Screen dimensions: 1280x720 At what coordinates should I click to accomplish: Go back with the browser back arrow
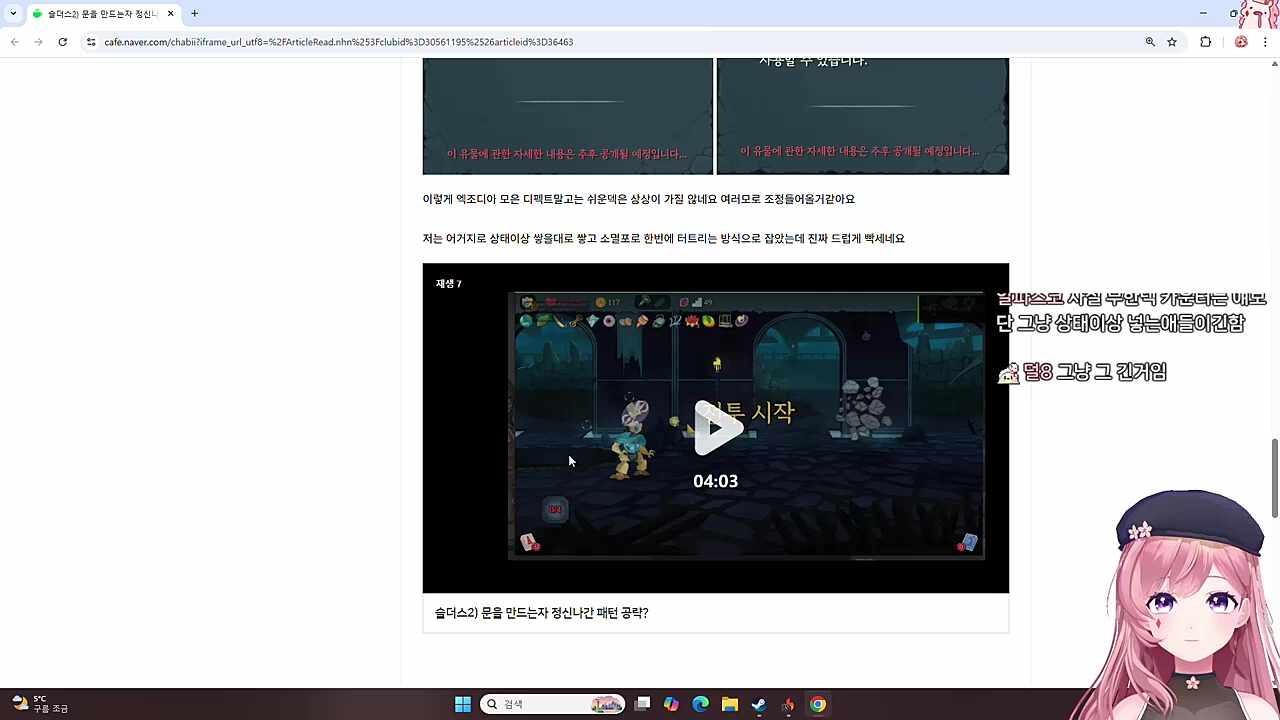coord(14,42)
